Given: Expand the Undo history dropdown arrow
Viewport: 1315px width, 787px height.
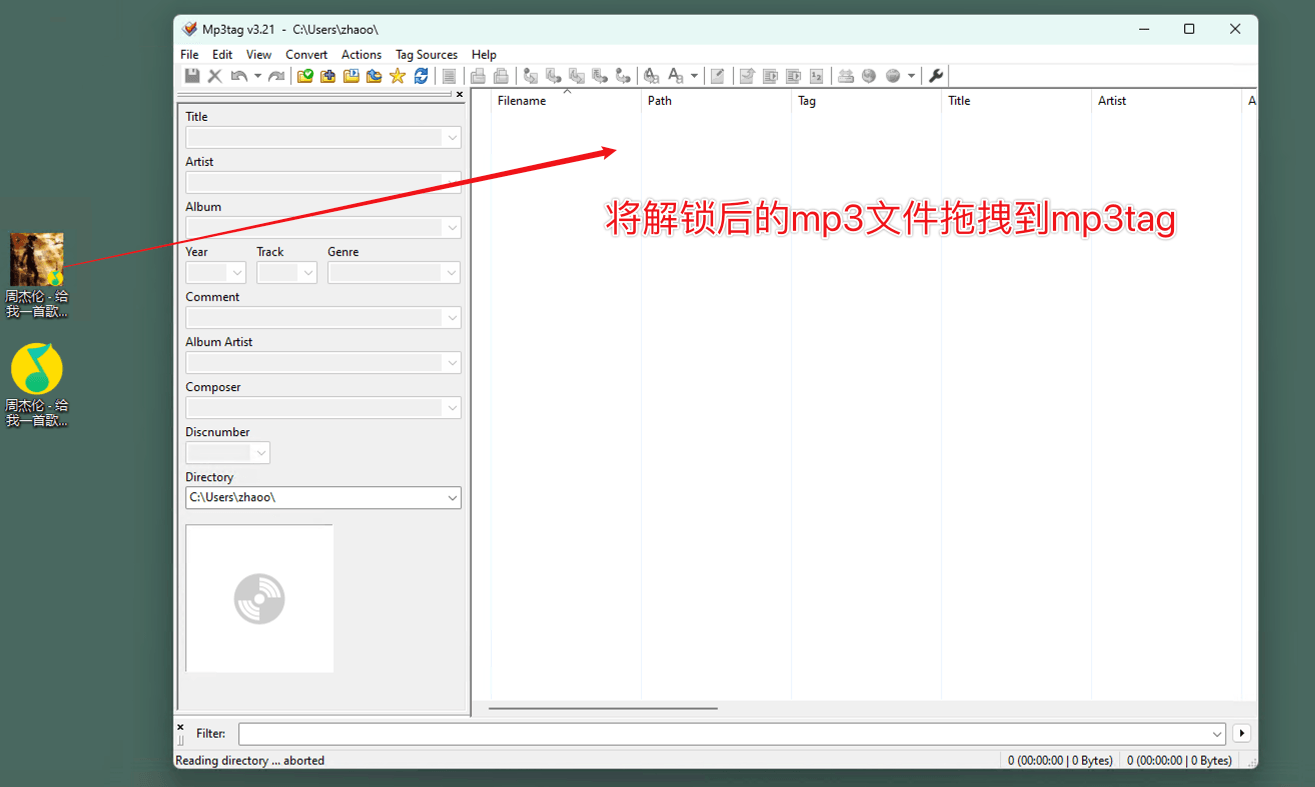Looking at the screenshot, I should coord(257,76).
